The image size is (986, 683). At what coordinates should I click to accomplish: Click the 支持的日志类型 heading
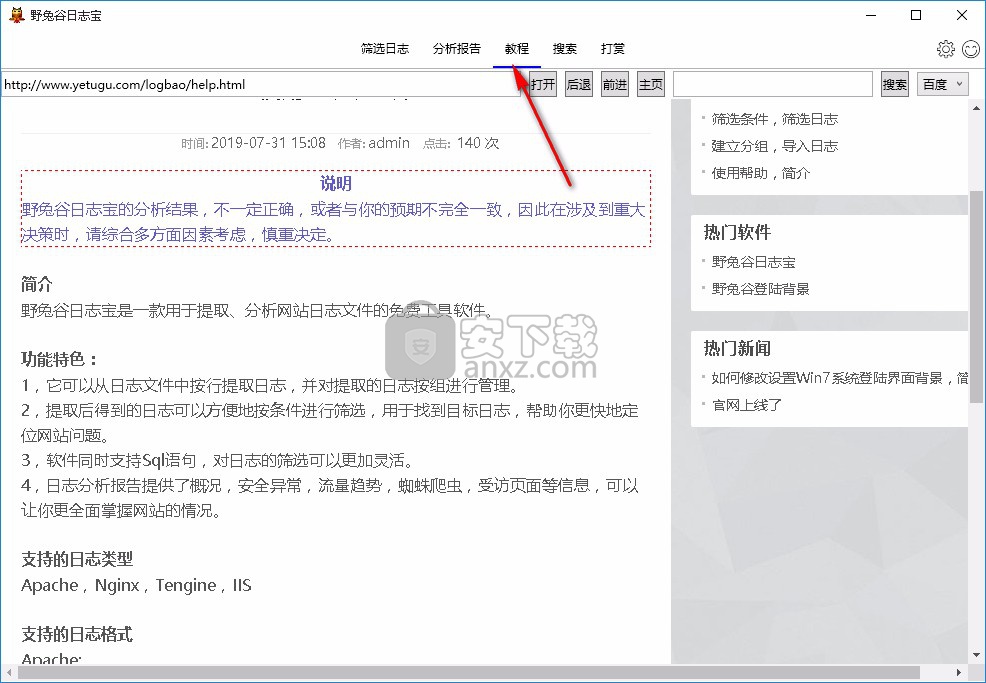click(x=77, y=559)
